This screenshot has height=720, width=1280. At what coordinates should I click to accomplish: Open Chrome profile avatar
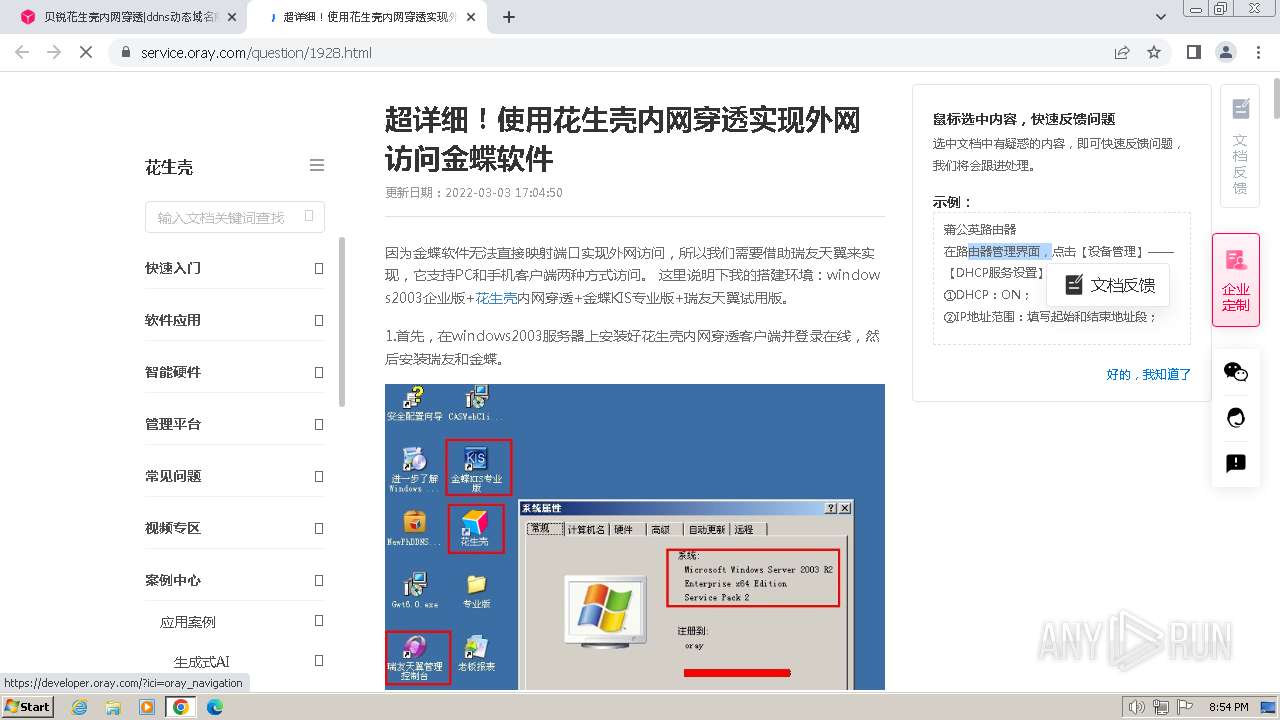coord(1226,52)
